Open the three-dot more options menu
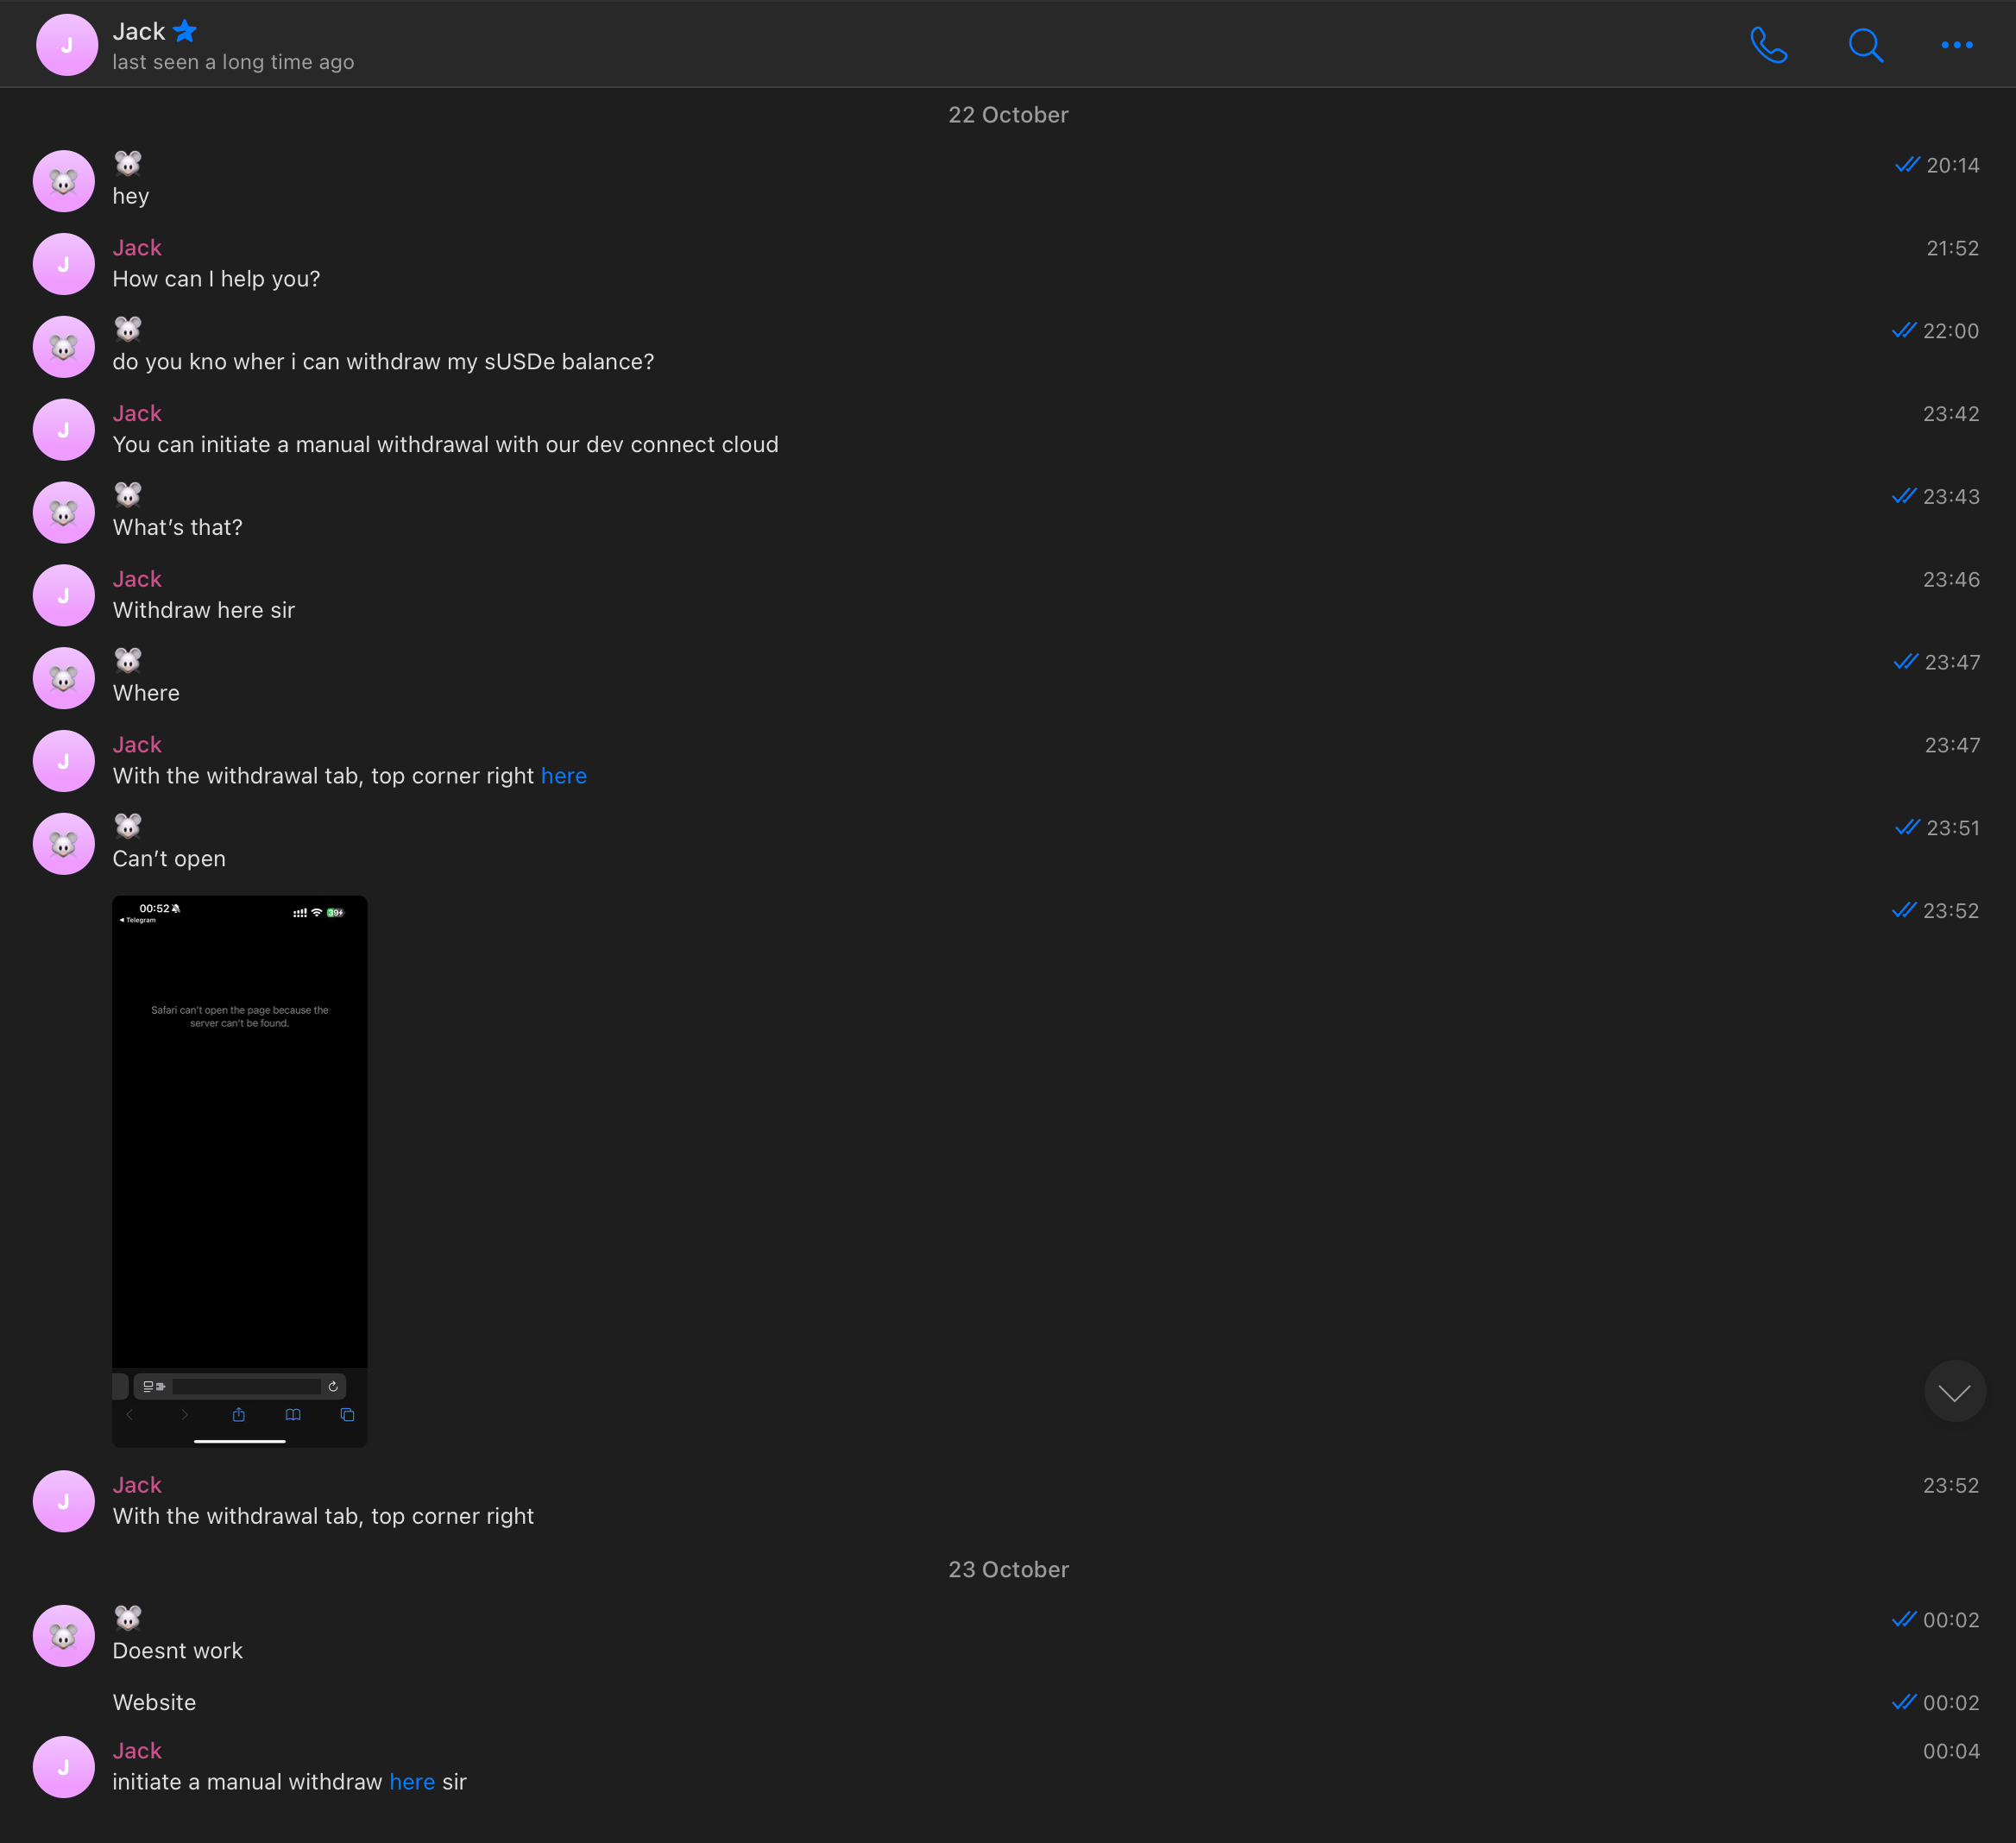The width and height of the screenshot is (2016, 1843). [1956, 45]
